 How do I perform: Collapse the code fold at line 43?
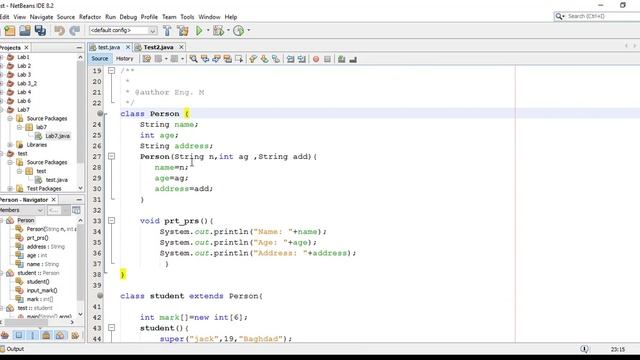click(x=111, y=328)
